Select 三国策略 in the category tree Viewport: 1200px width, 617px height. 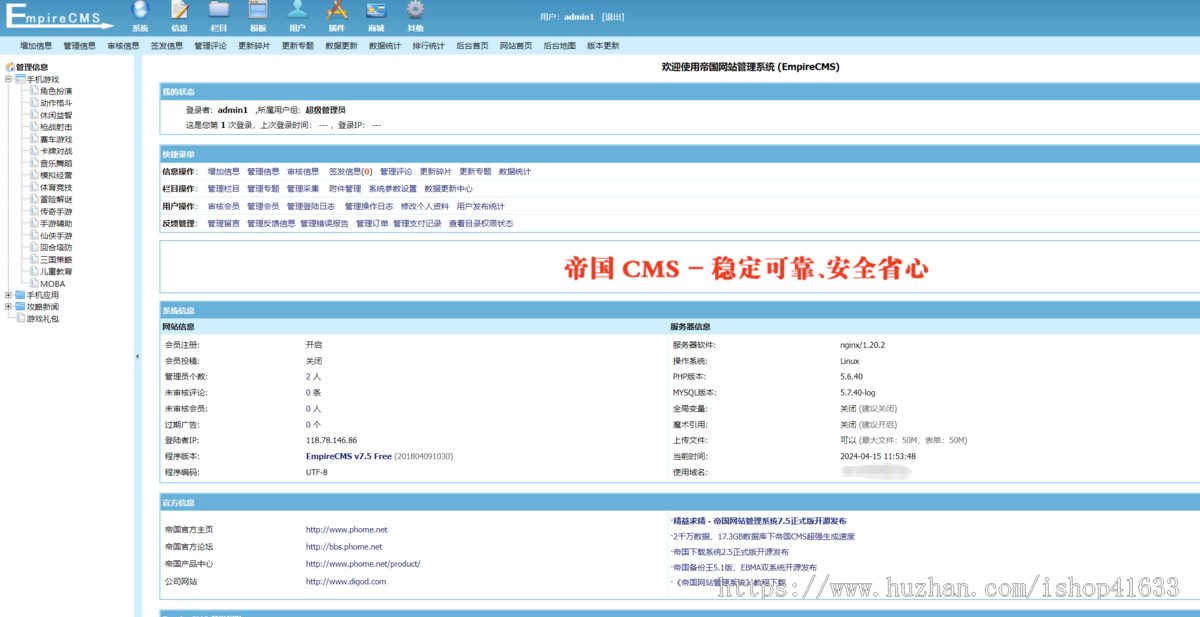coord(56,259)
